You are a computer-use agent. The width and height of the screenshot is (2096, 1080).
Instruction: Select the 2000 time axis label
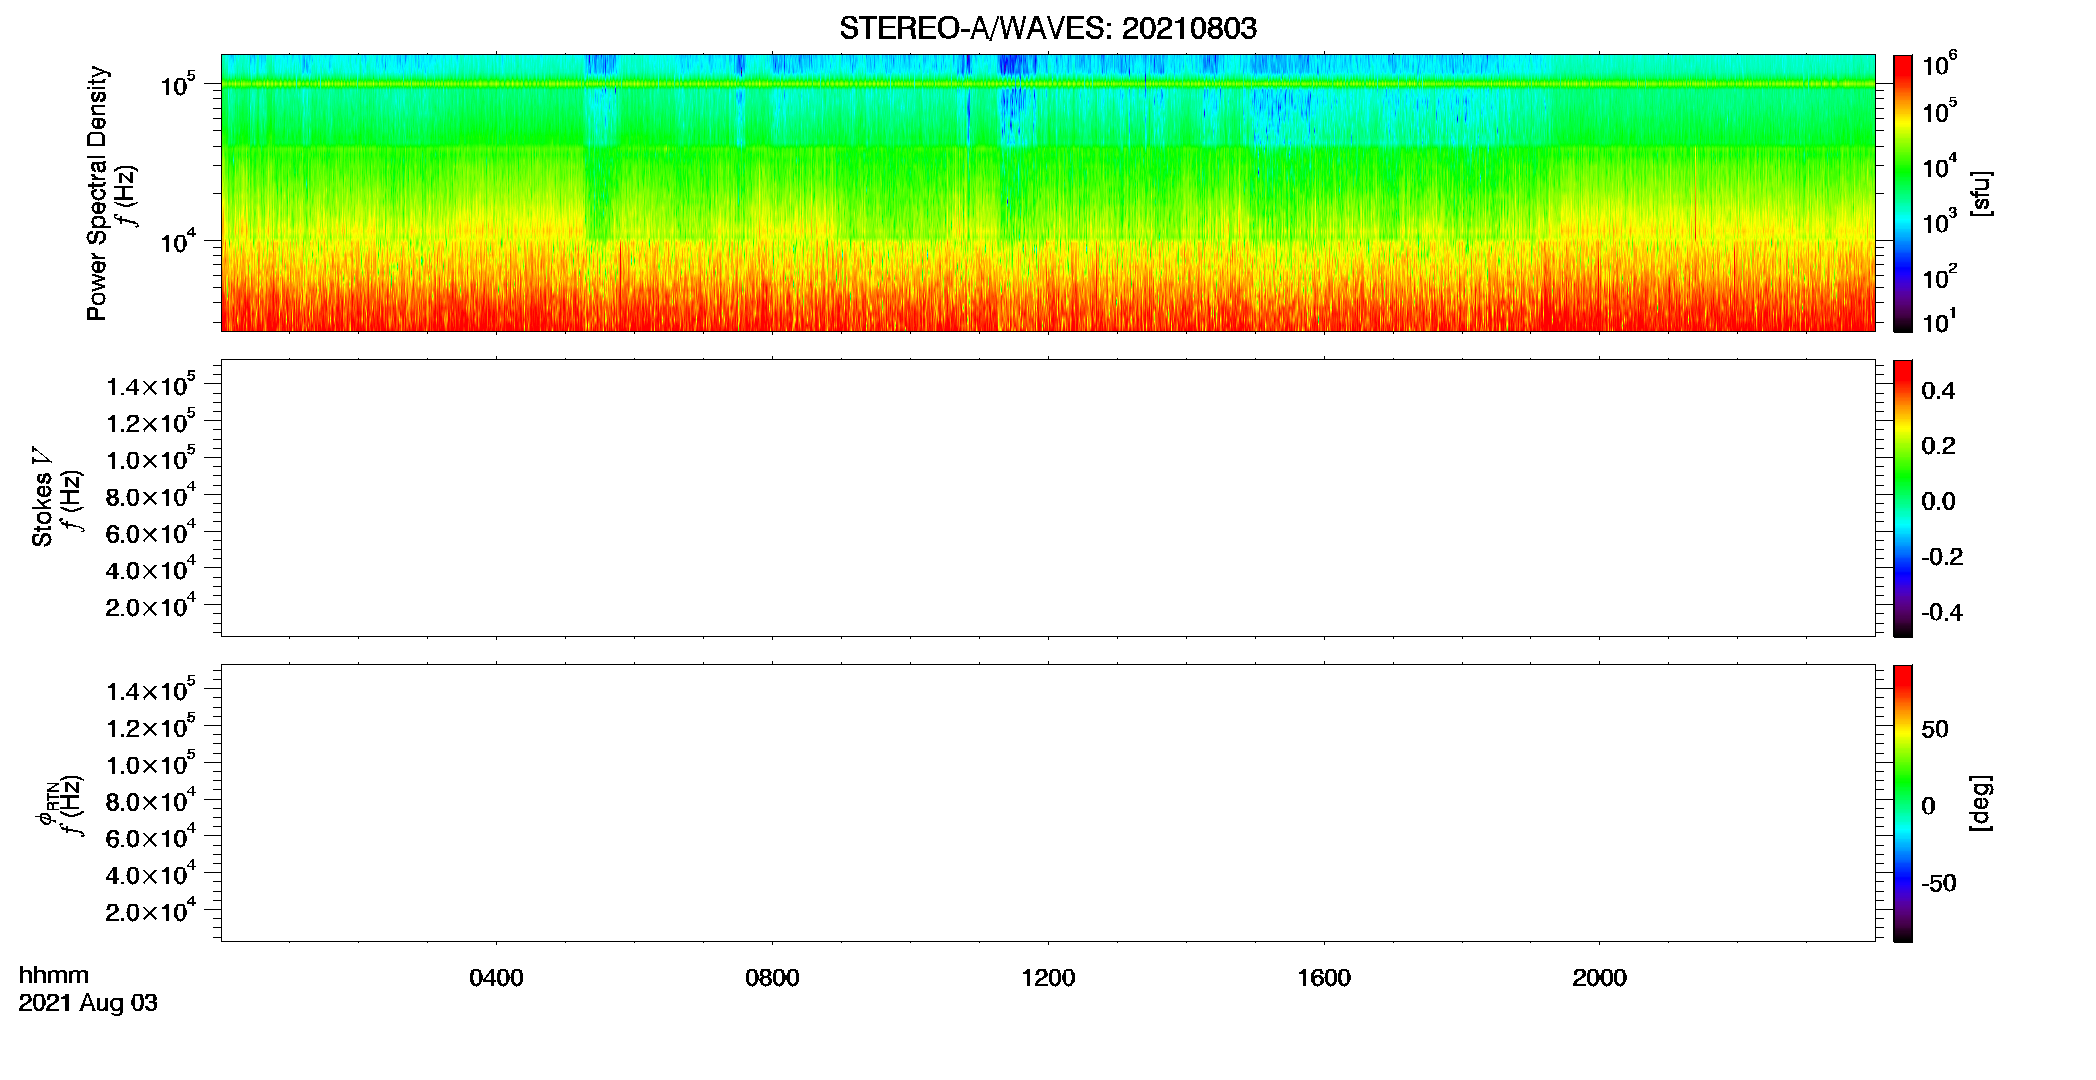1599,978
